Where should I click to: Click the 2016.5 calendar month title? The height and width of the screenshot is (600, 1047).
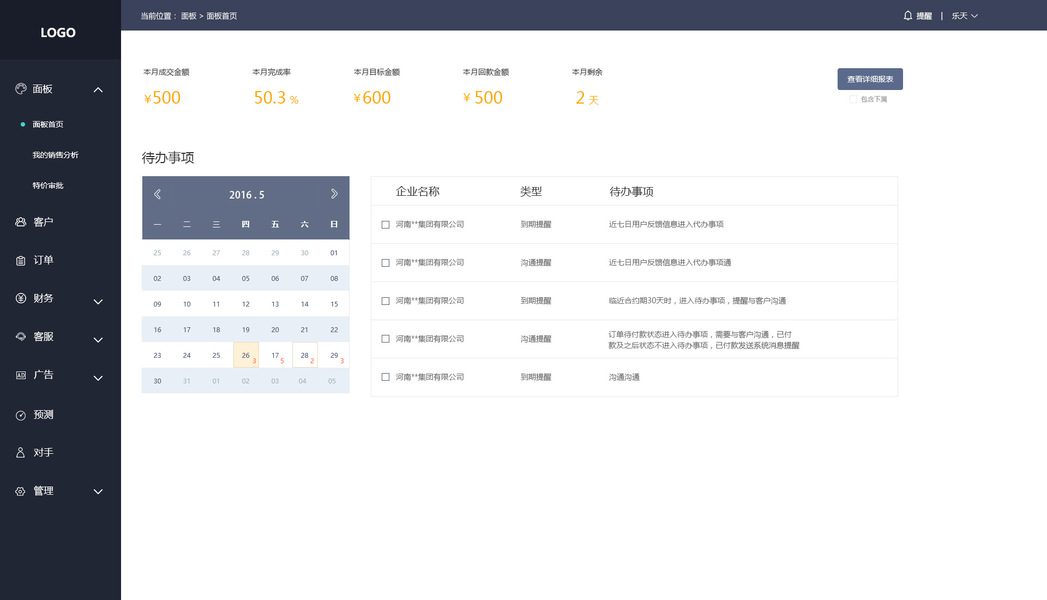tap(246, 195)
